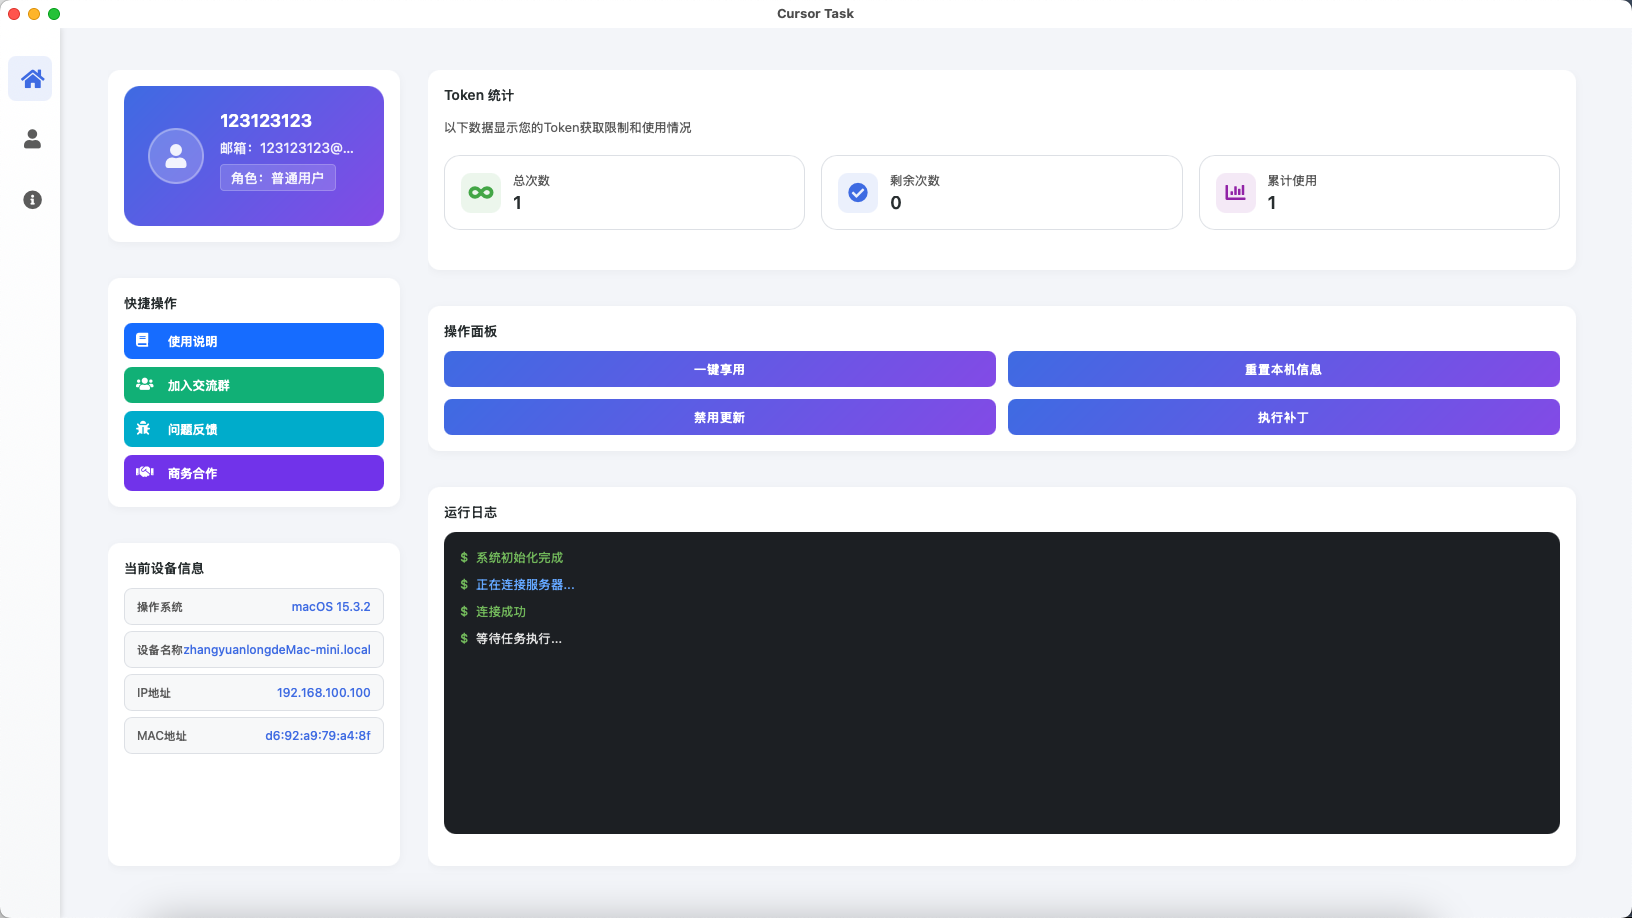Viewport: 1632px width, 918px height.
Task: Click the book icon on 使用说明
Action: [143, 341]
